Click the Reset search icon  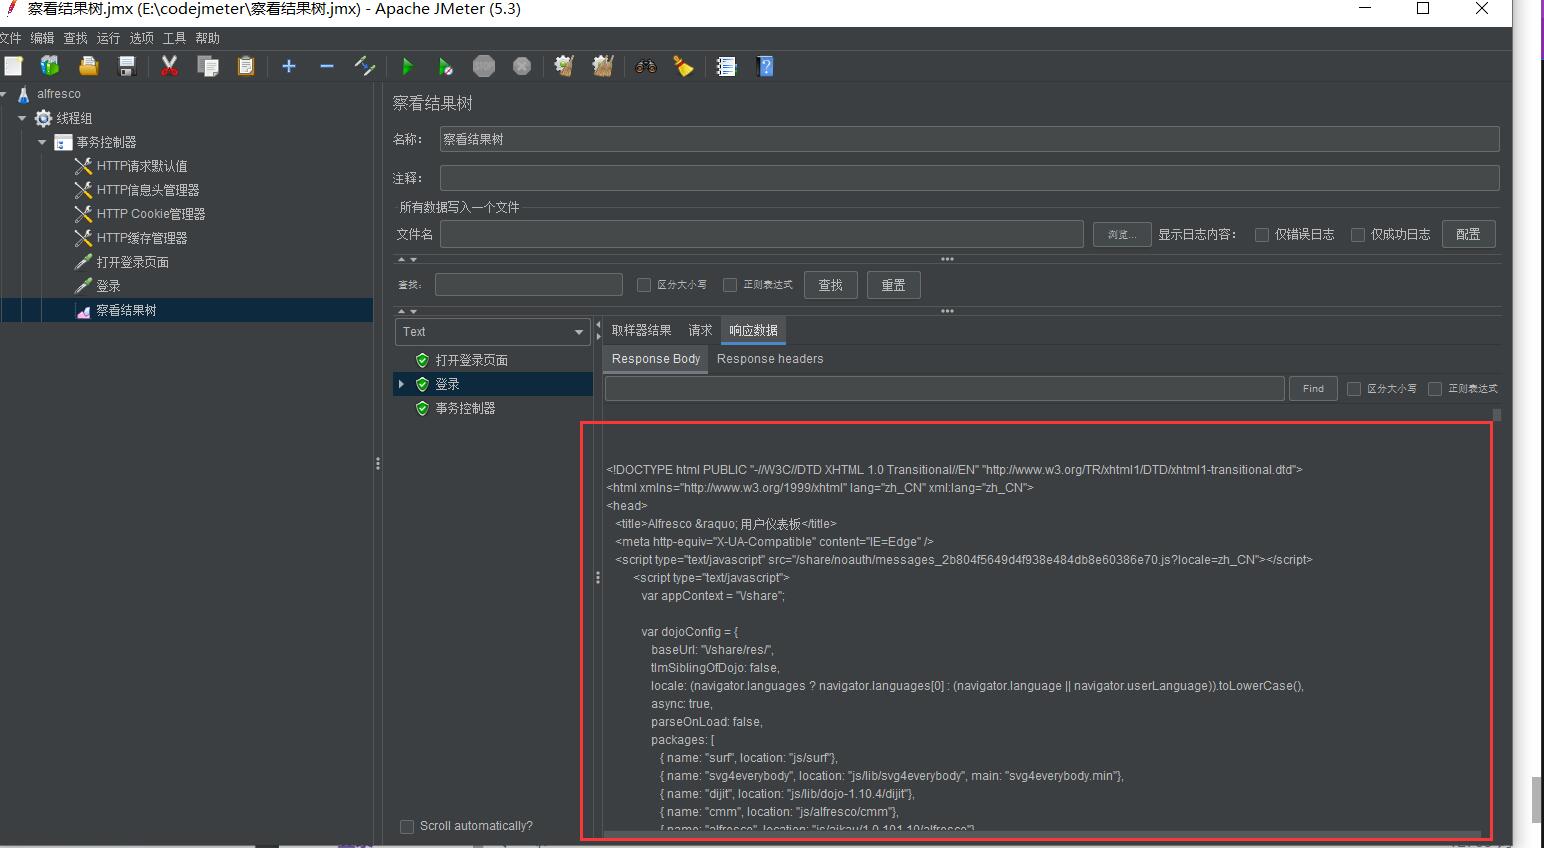click(x=684, y=66)
